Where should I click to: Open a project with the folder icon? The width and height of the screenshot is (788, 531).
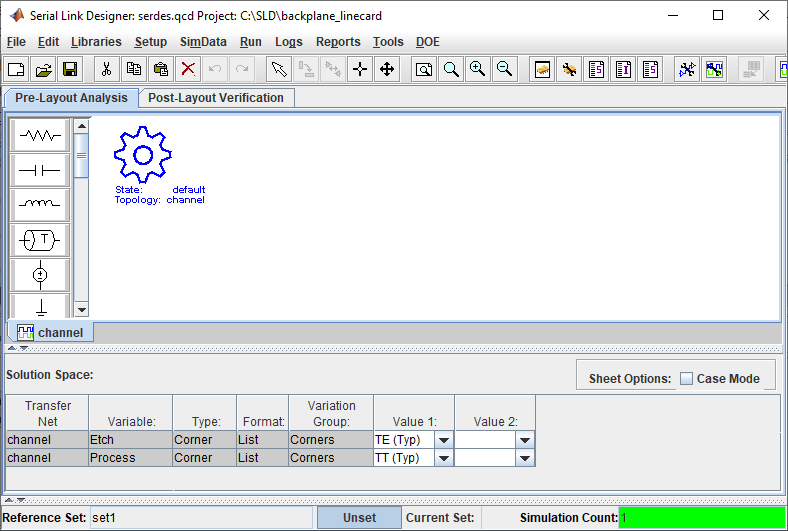coord(44,69)
